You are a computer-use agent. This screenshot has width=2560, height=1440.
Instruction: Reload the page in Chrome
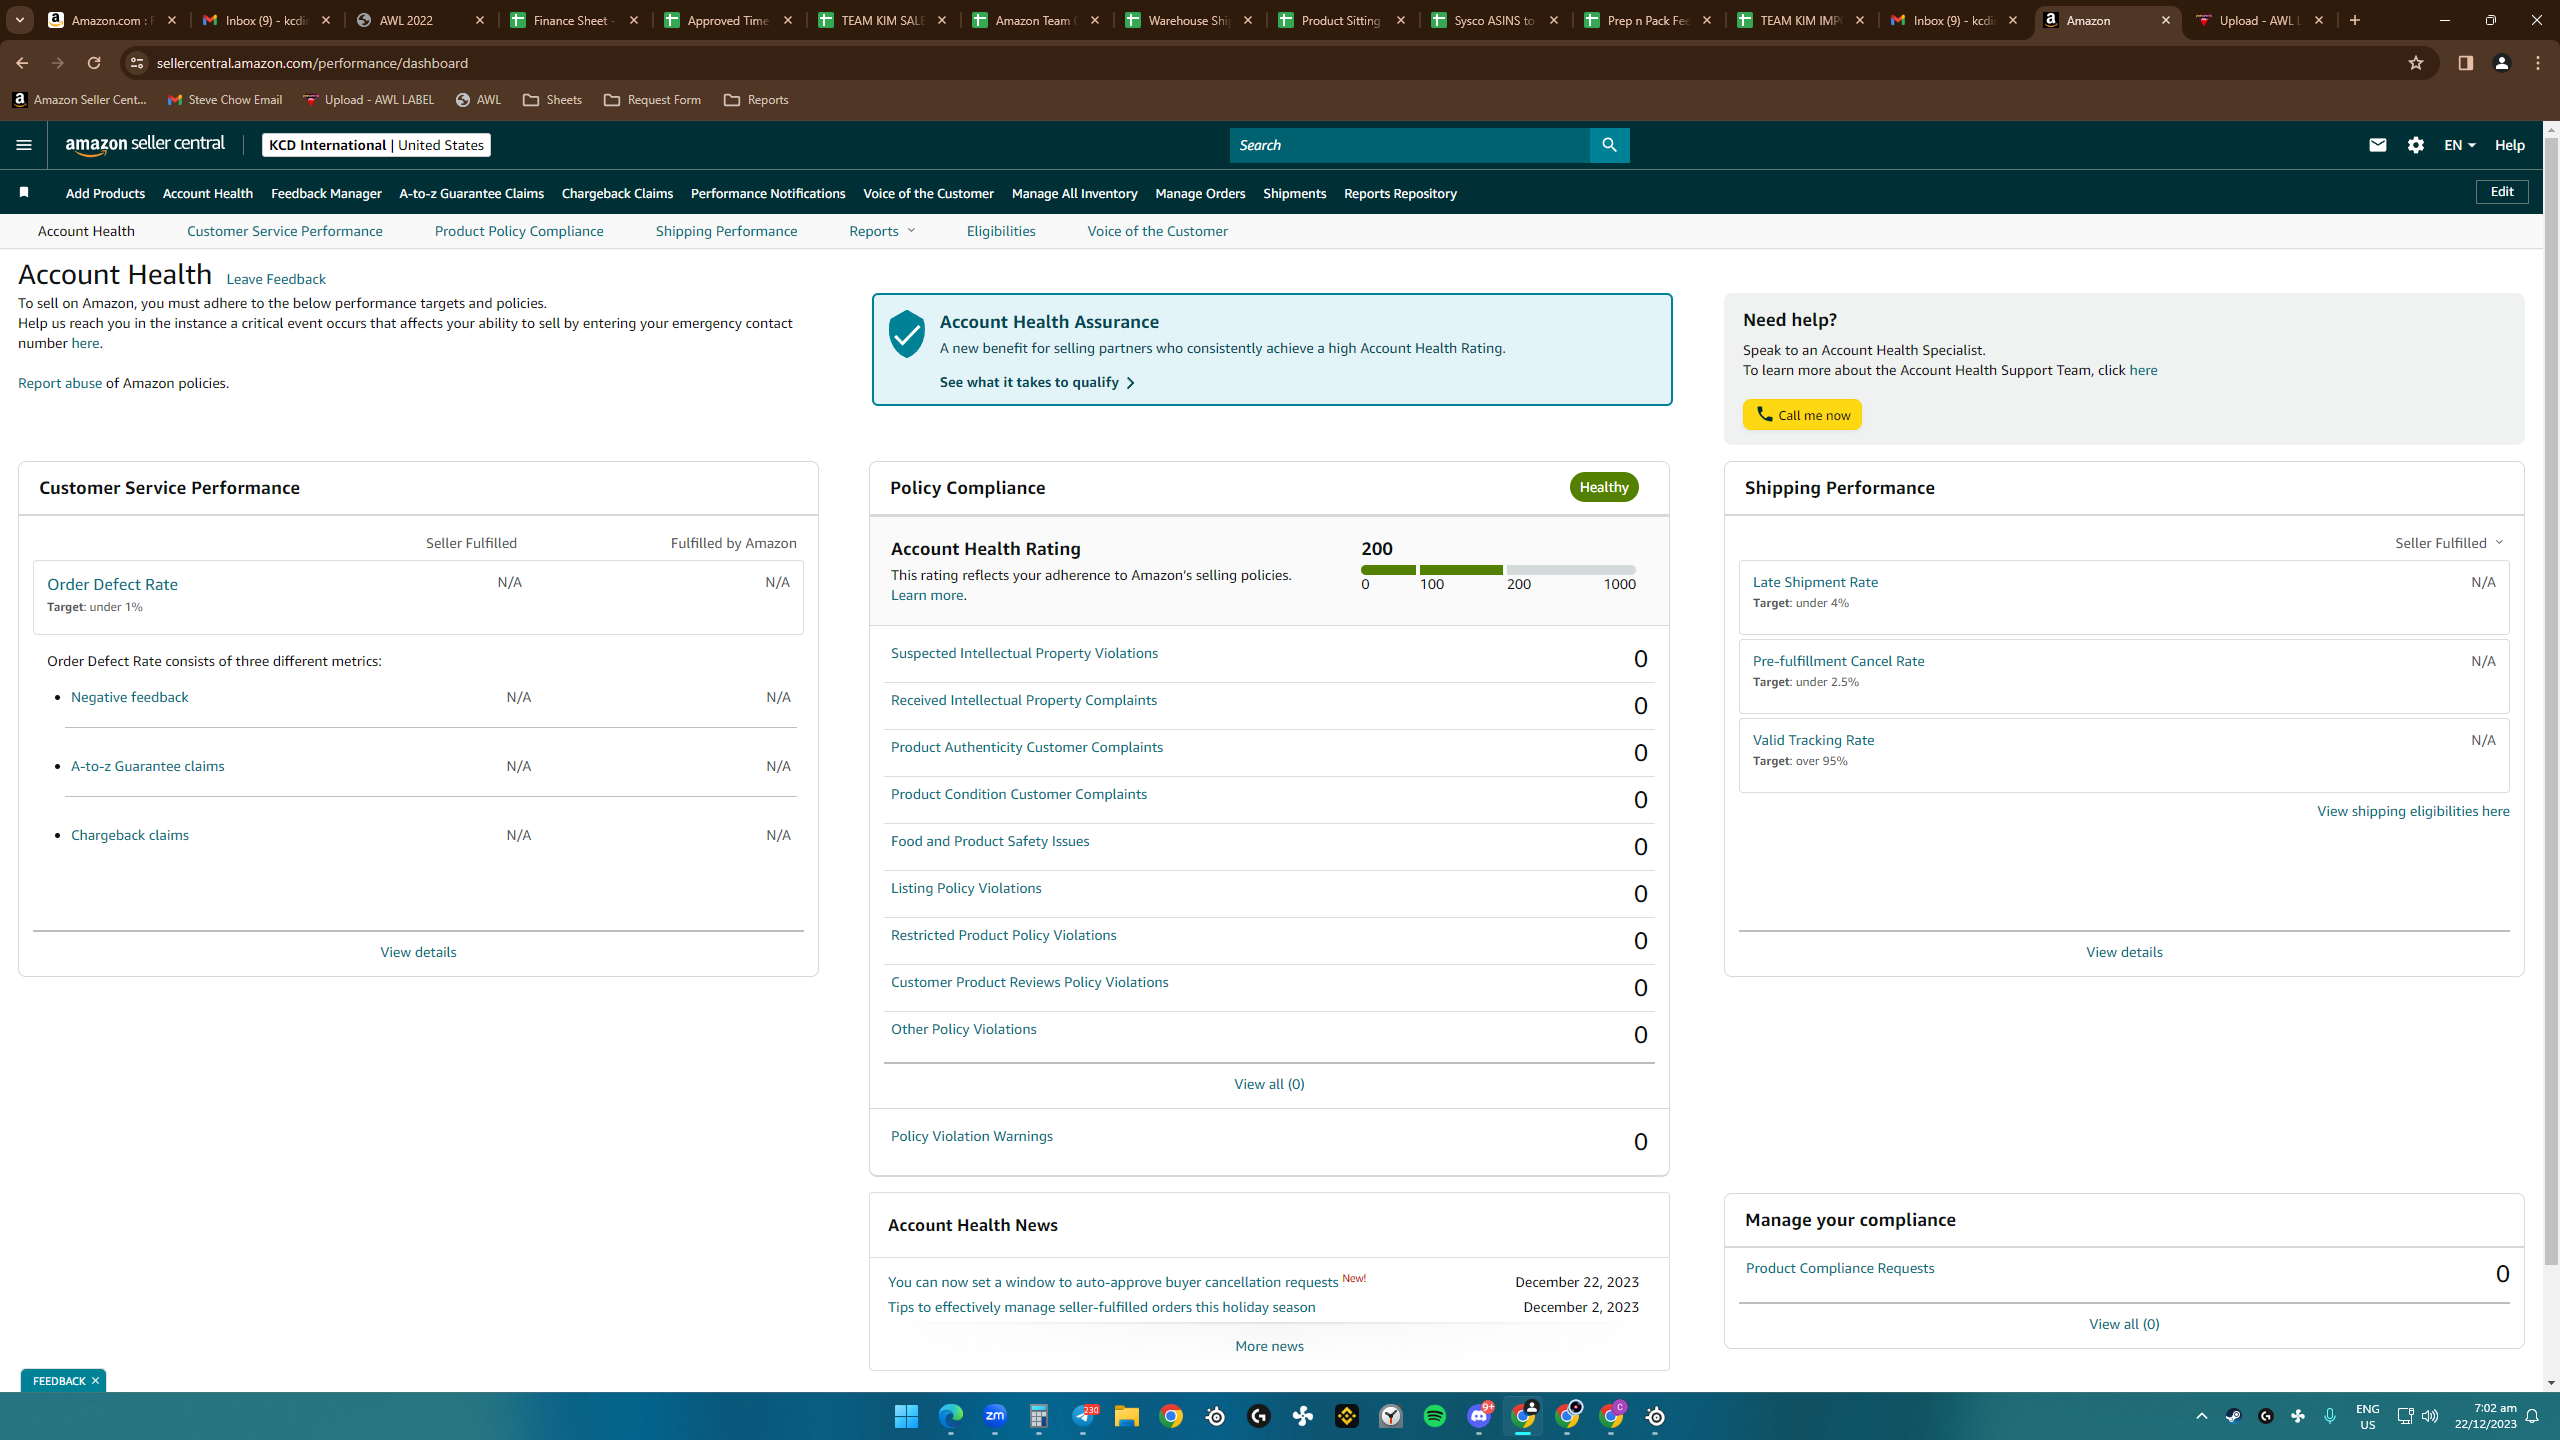94,63
